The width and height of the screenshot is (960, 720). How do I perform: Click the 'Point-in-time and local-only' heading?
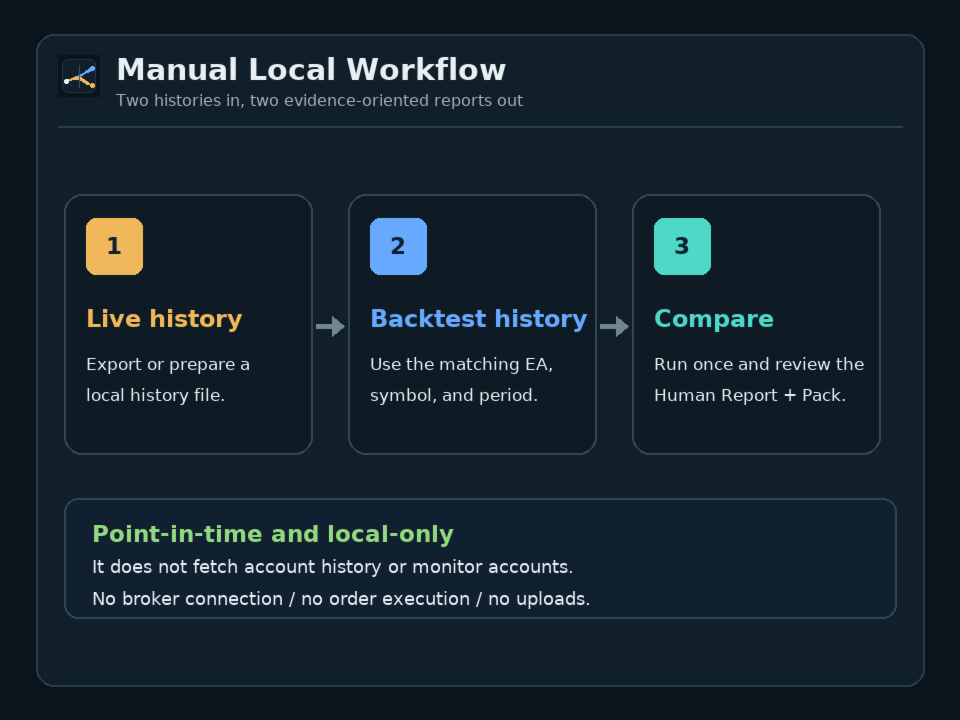pyautogui.click(x=273, y=534)
